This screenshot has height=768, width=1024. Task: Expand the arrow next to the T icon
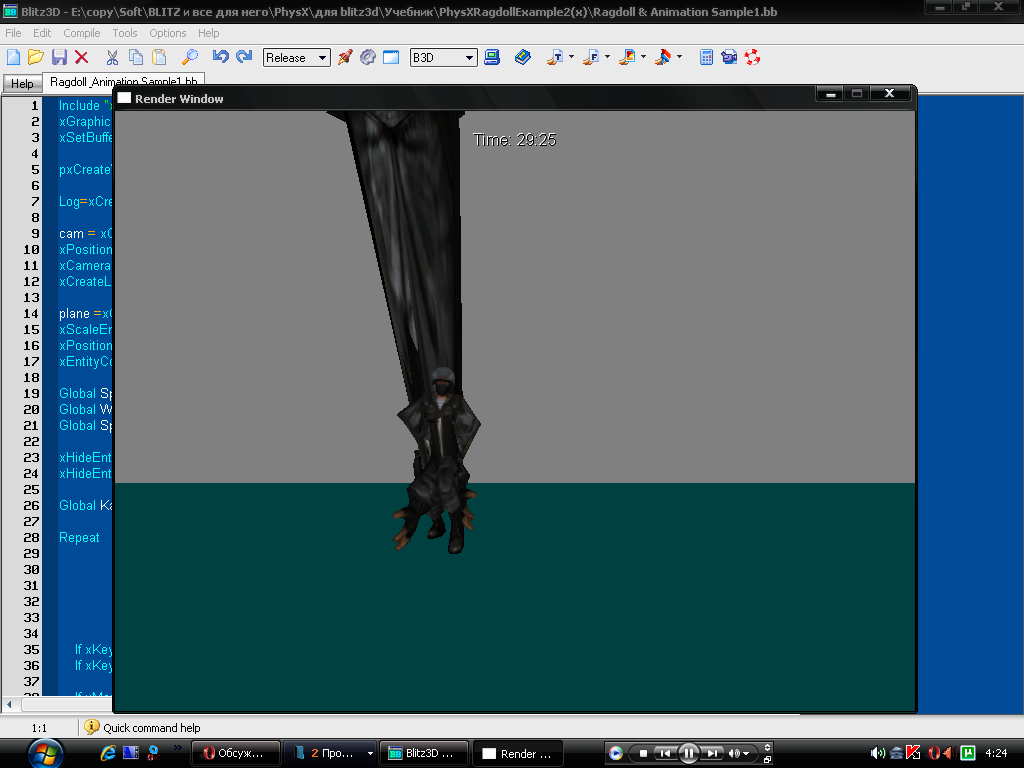571,57
